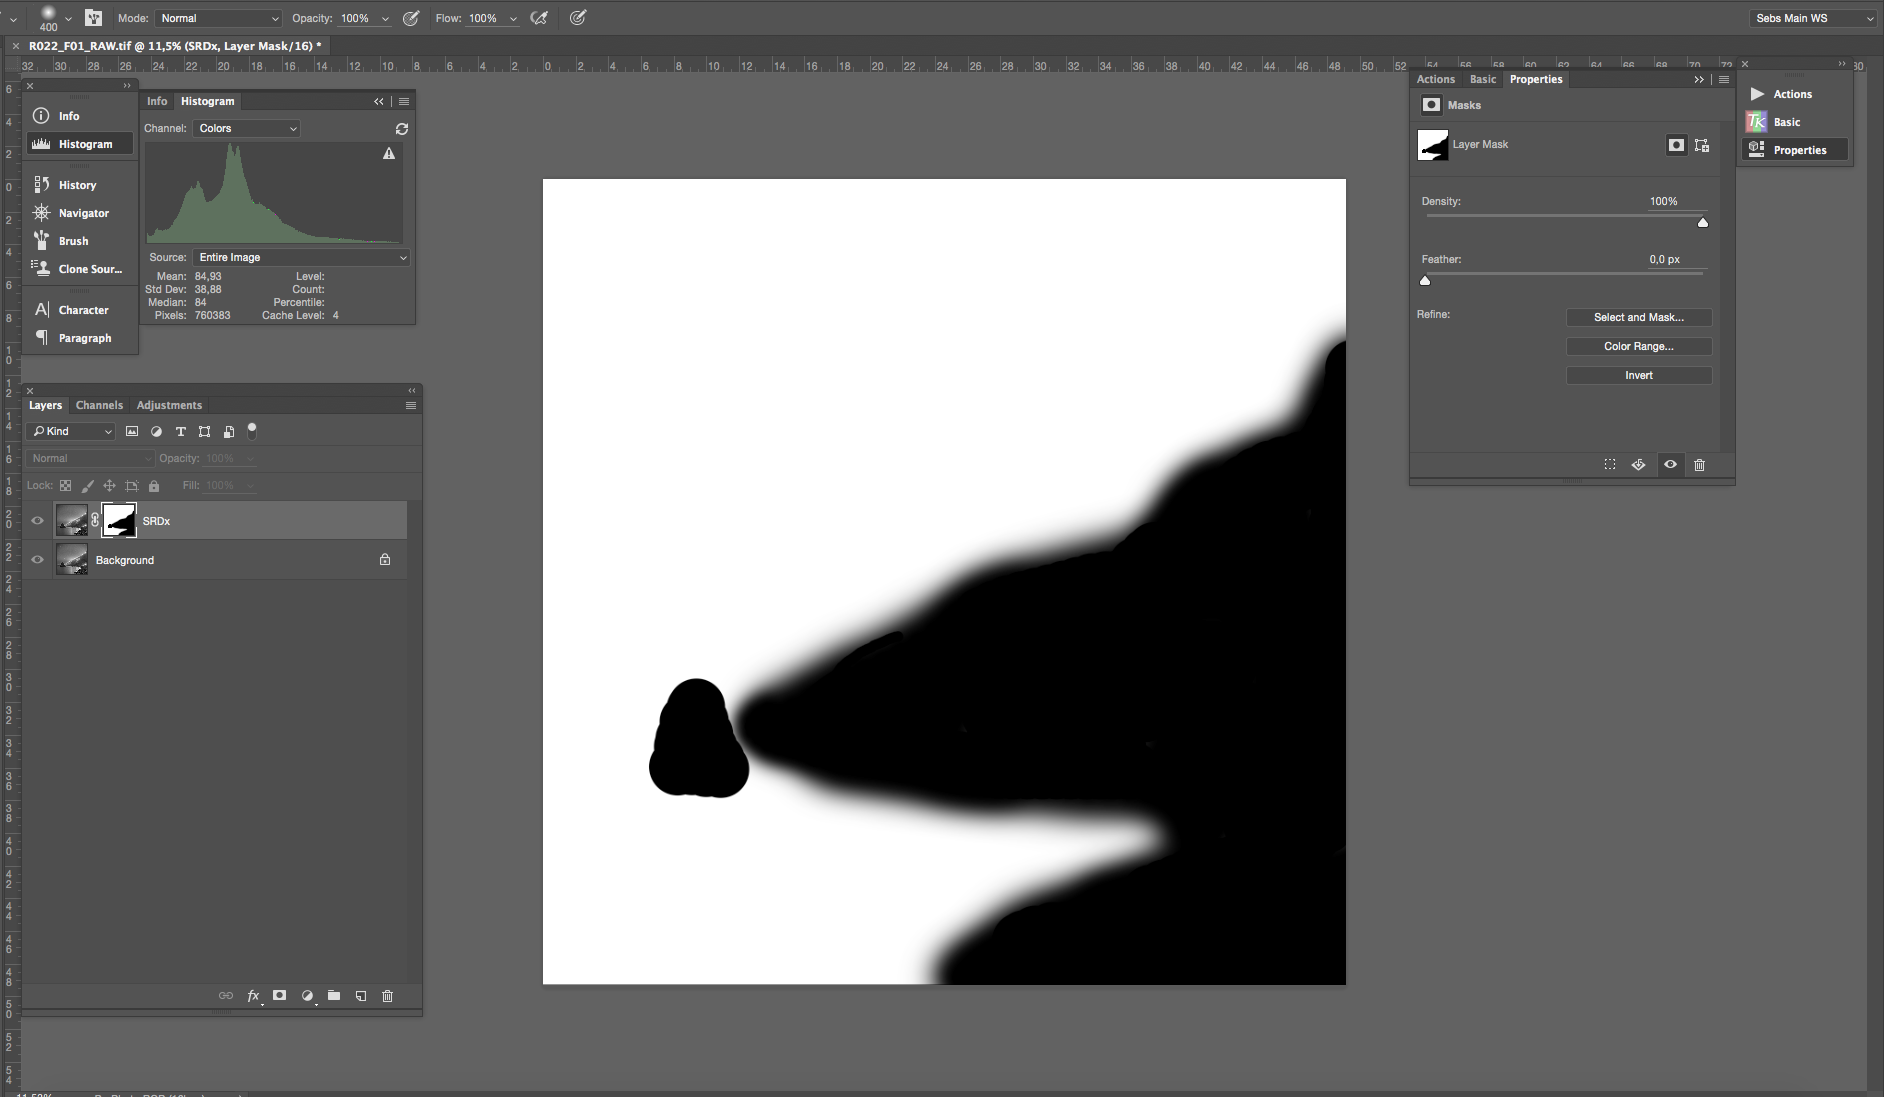Click the histogram cached data warning triangle
1884x1097 pixels.
click(389, 154)
